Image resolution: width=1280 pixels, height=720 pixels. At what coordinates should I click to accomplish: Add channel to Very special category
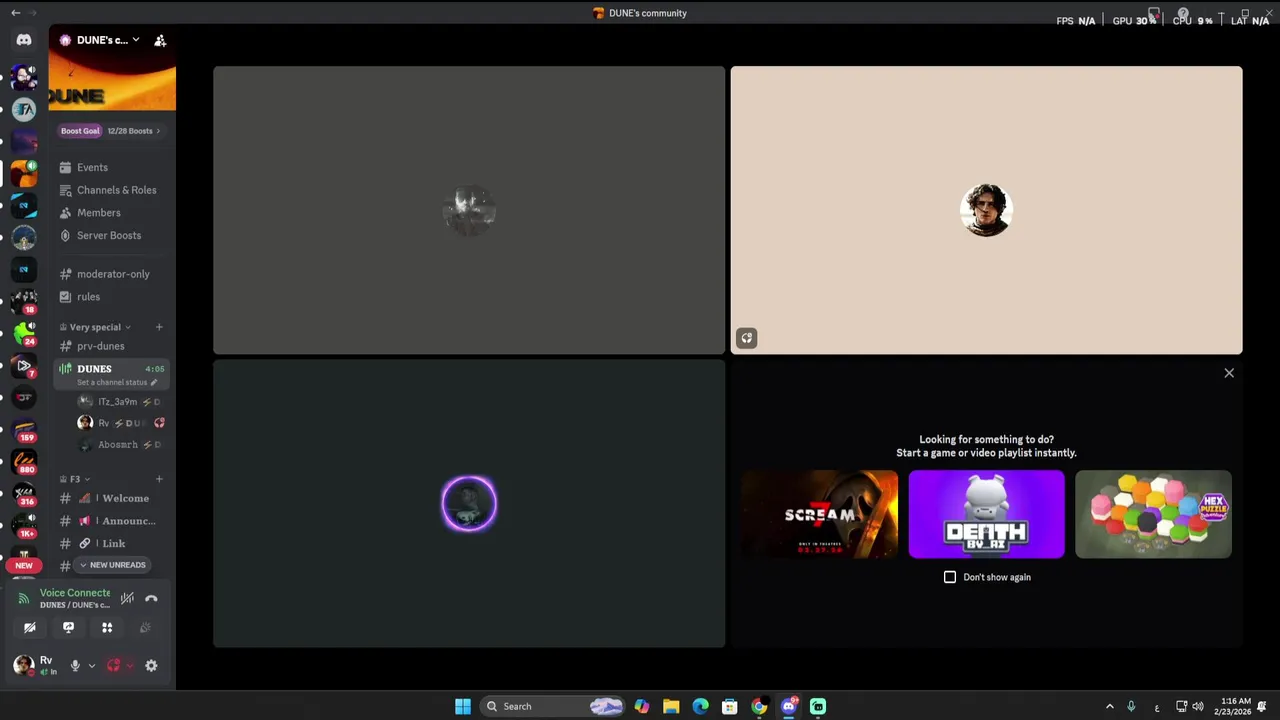tap(159, 327)
